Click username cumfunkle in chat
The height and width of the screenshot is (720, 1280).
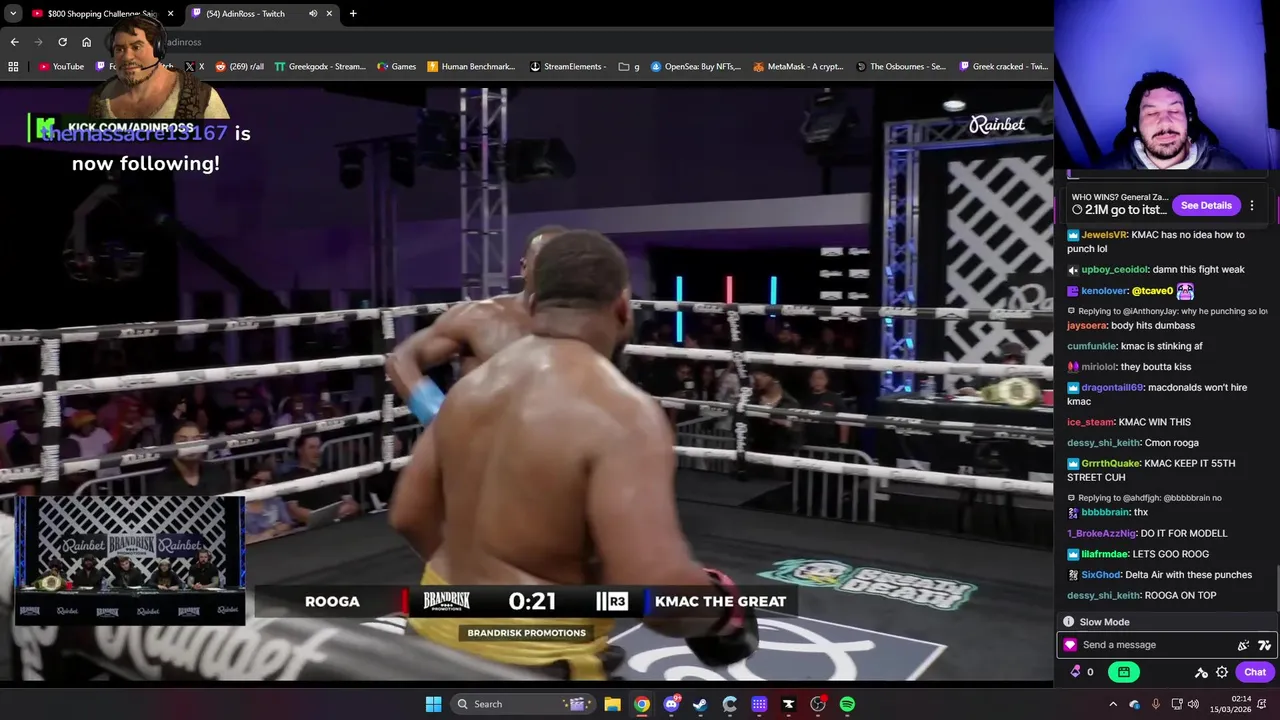(x=1091, y=346)
